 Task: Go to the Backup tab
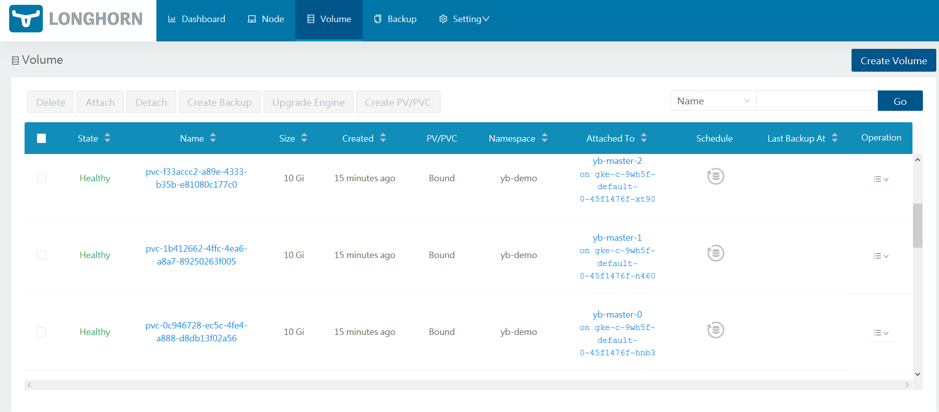click(x=395, y=19)
